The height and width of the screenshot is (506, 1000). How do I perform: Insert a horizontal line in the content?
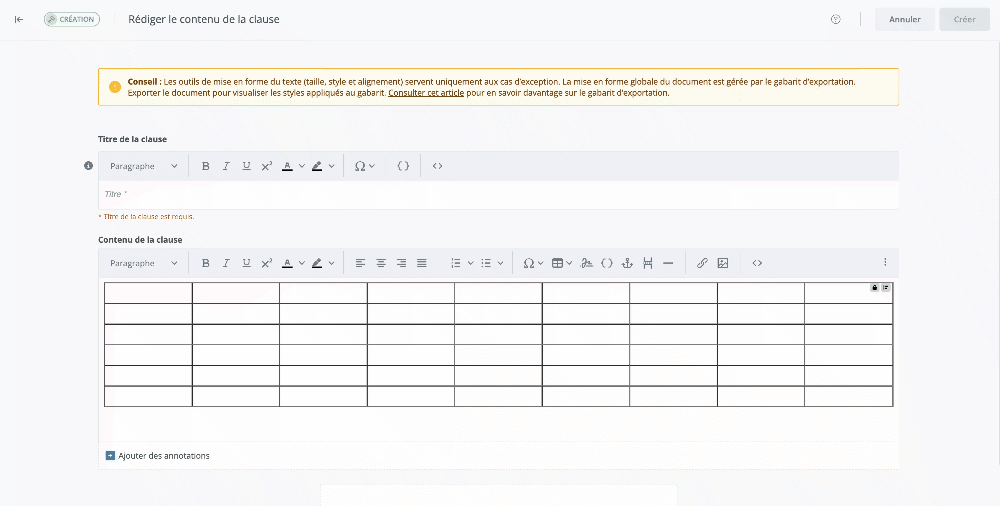(x=668, y=263)
